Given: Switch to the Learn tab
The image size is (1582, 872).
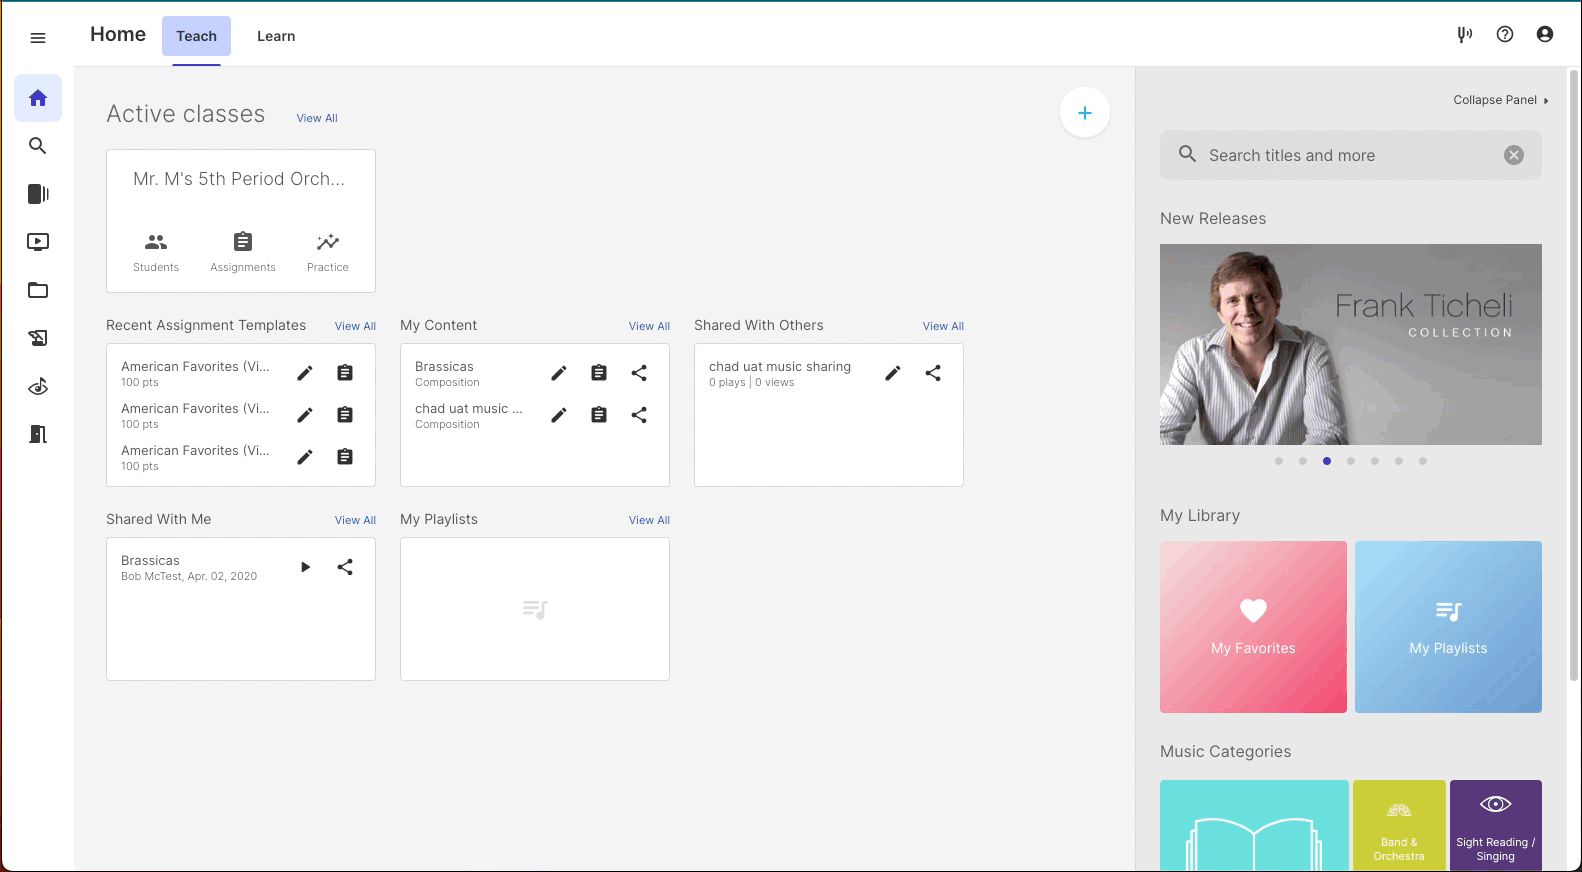Looking at the screenshot, I should [x=276, y=36].
